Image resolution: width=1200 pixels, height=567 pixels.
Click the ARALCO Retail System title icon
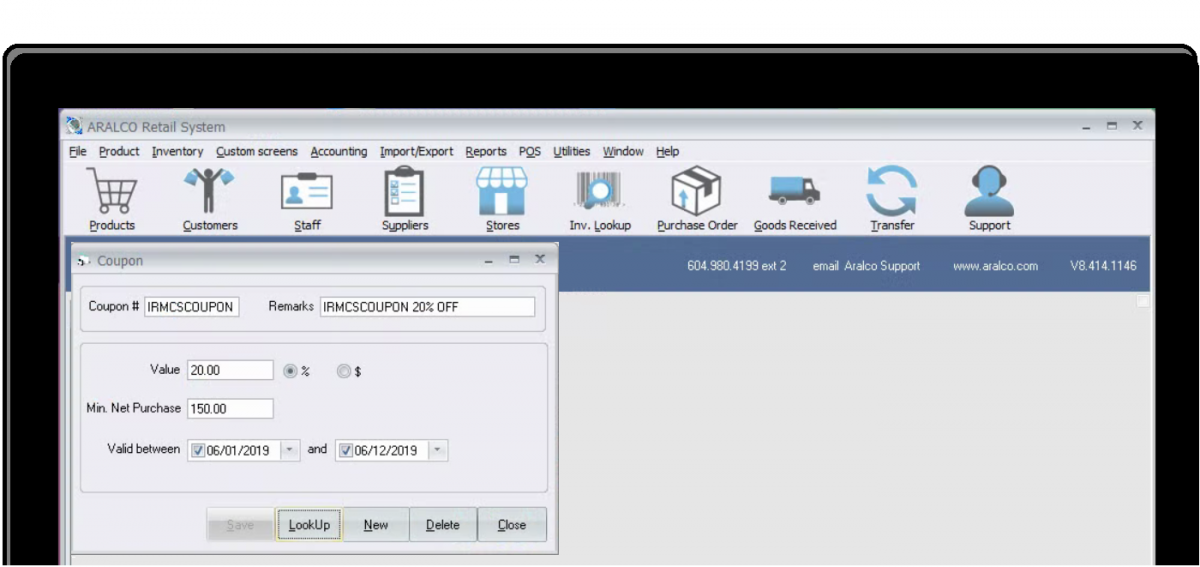(74, 126)
